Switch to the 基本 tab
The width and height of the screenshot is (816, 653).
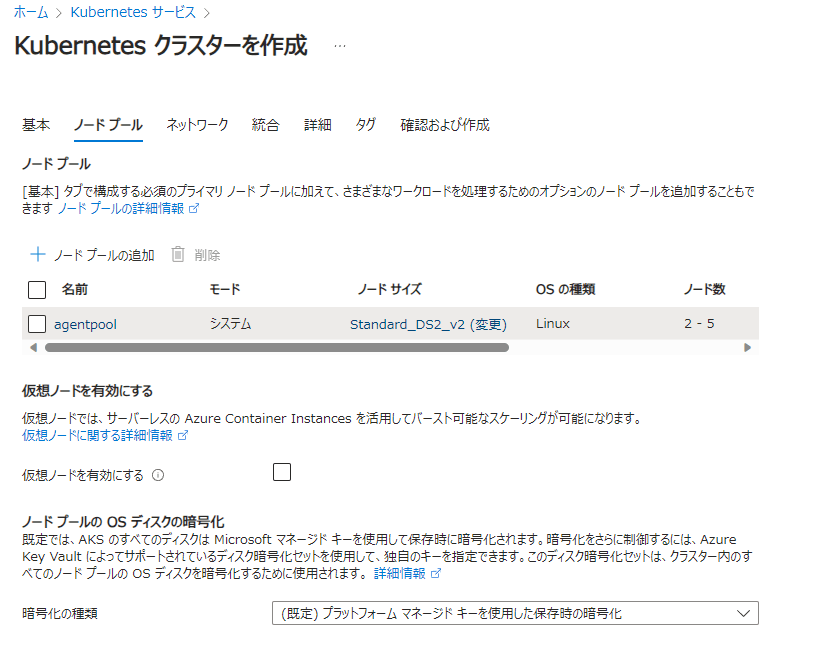click(36, 125)
